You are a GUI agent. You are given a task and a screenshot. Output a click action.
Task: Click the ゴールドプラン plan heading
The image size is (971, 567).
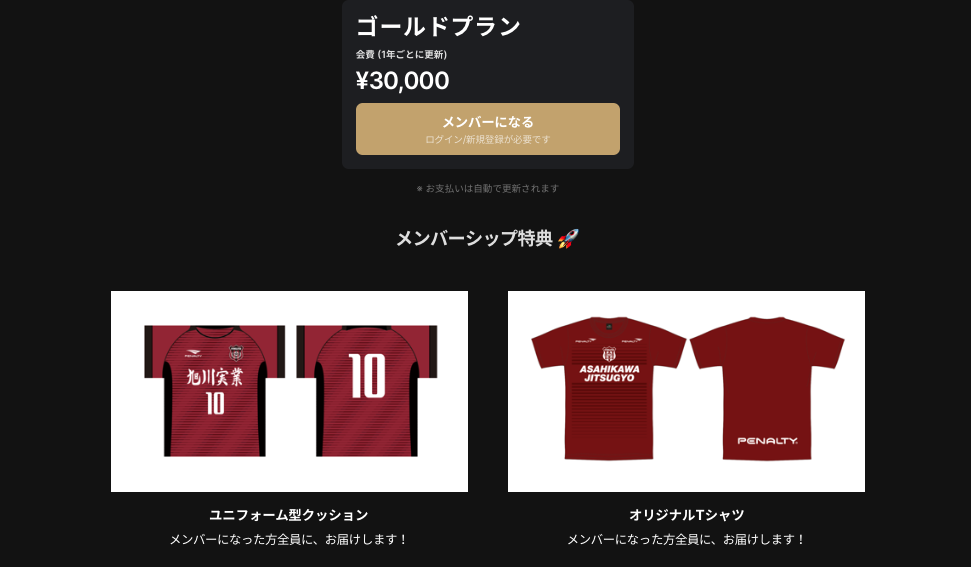(x=438, y=26)
